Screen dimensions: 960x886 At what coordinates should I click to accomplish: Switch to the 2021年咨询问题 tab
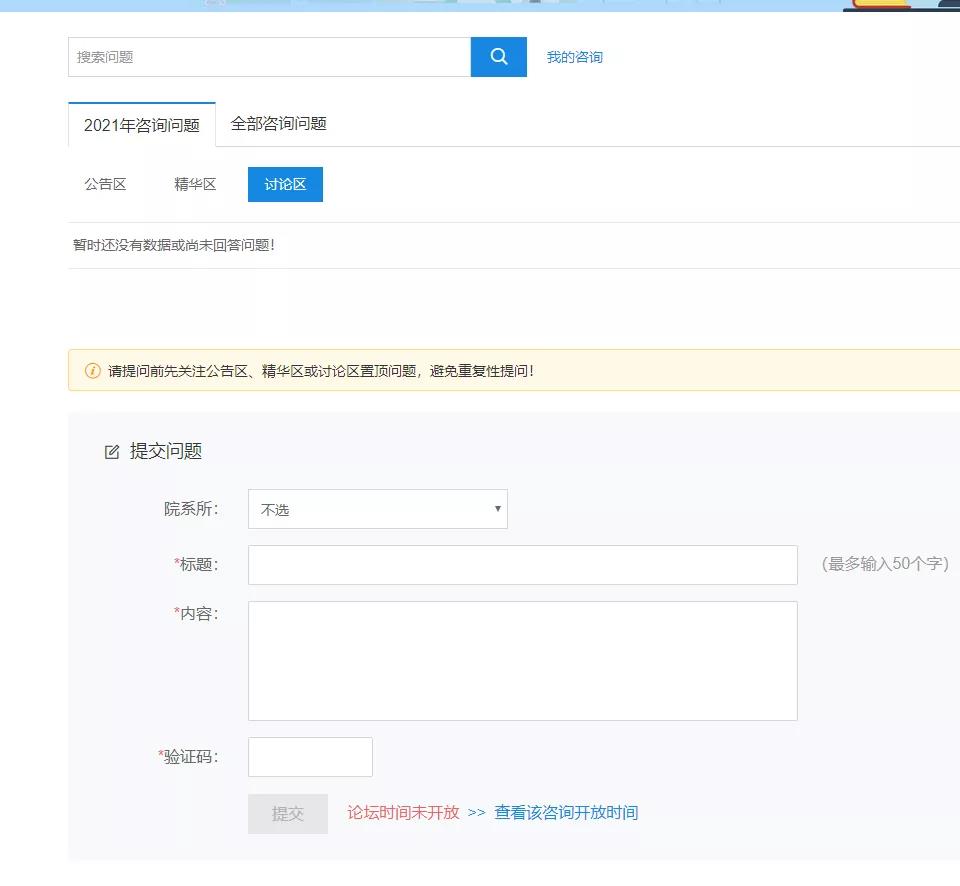[x=142, y=125]
